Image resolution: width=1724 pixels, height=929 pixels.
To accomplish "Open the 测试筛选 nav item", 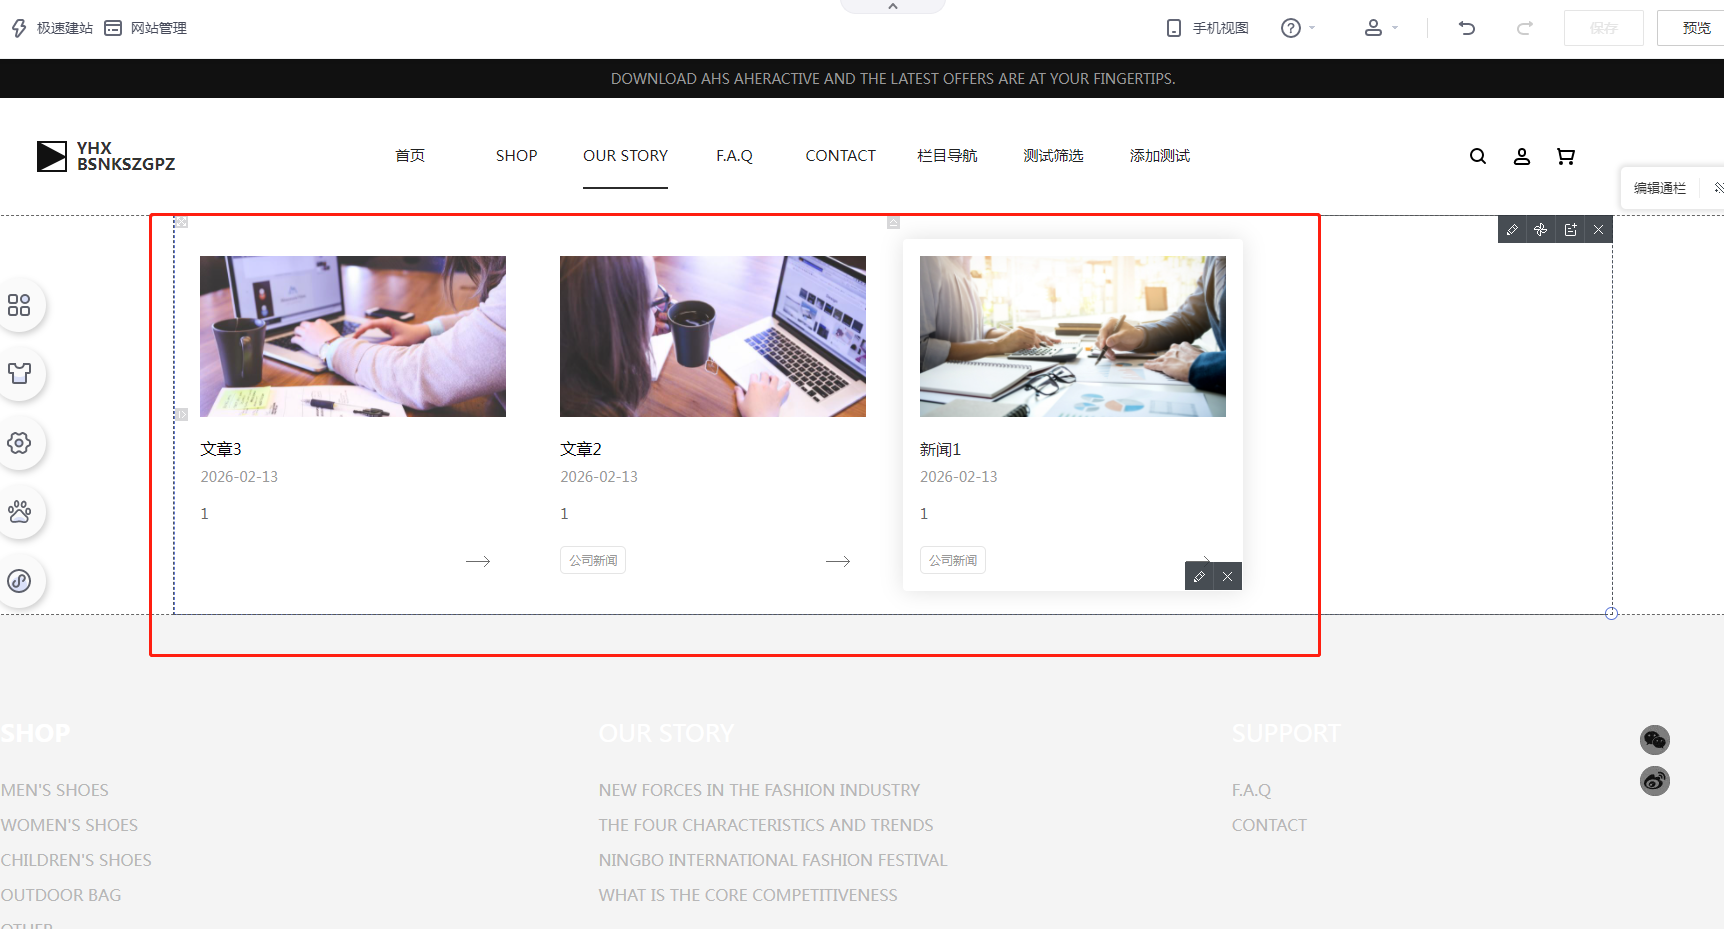I will (x=1053, y=156).
